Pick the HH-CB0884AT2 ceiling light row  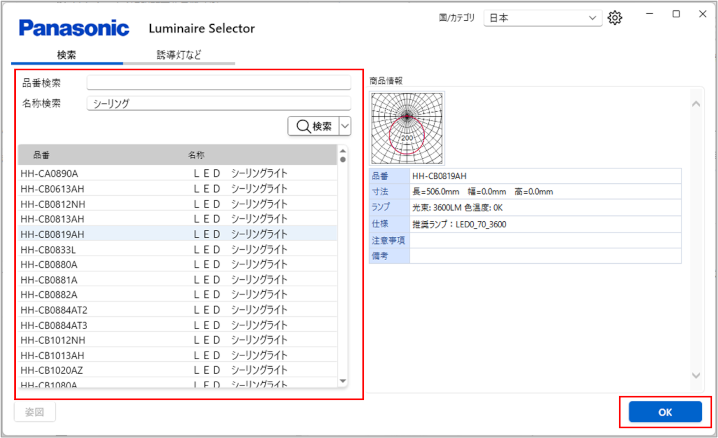[x=100, y=310]
